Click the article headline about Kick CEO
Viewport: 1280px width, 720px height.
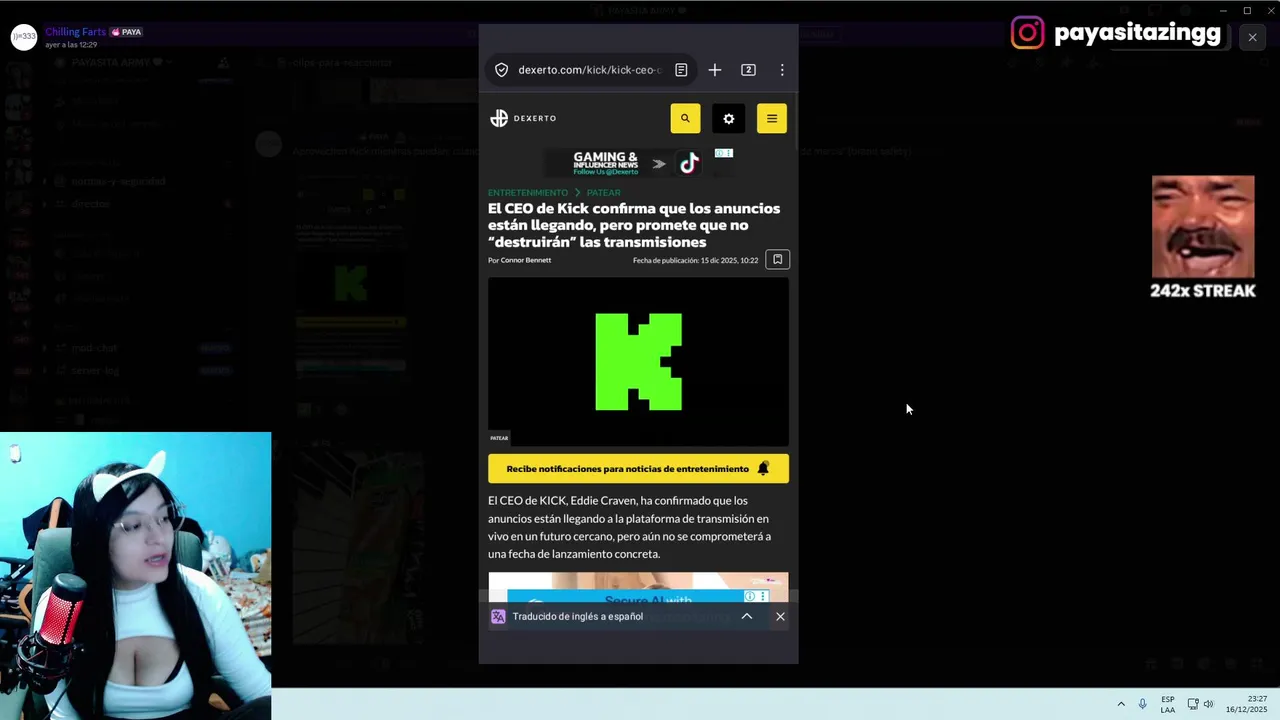634,225
